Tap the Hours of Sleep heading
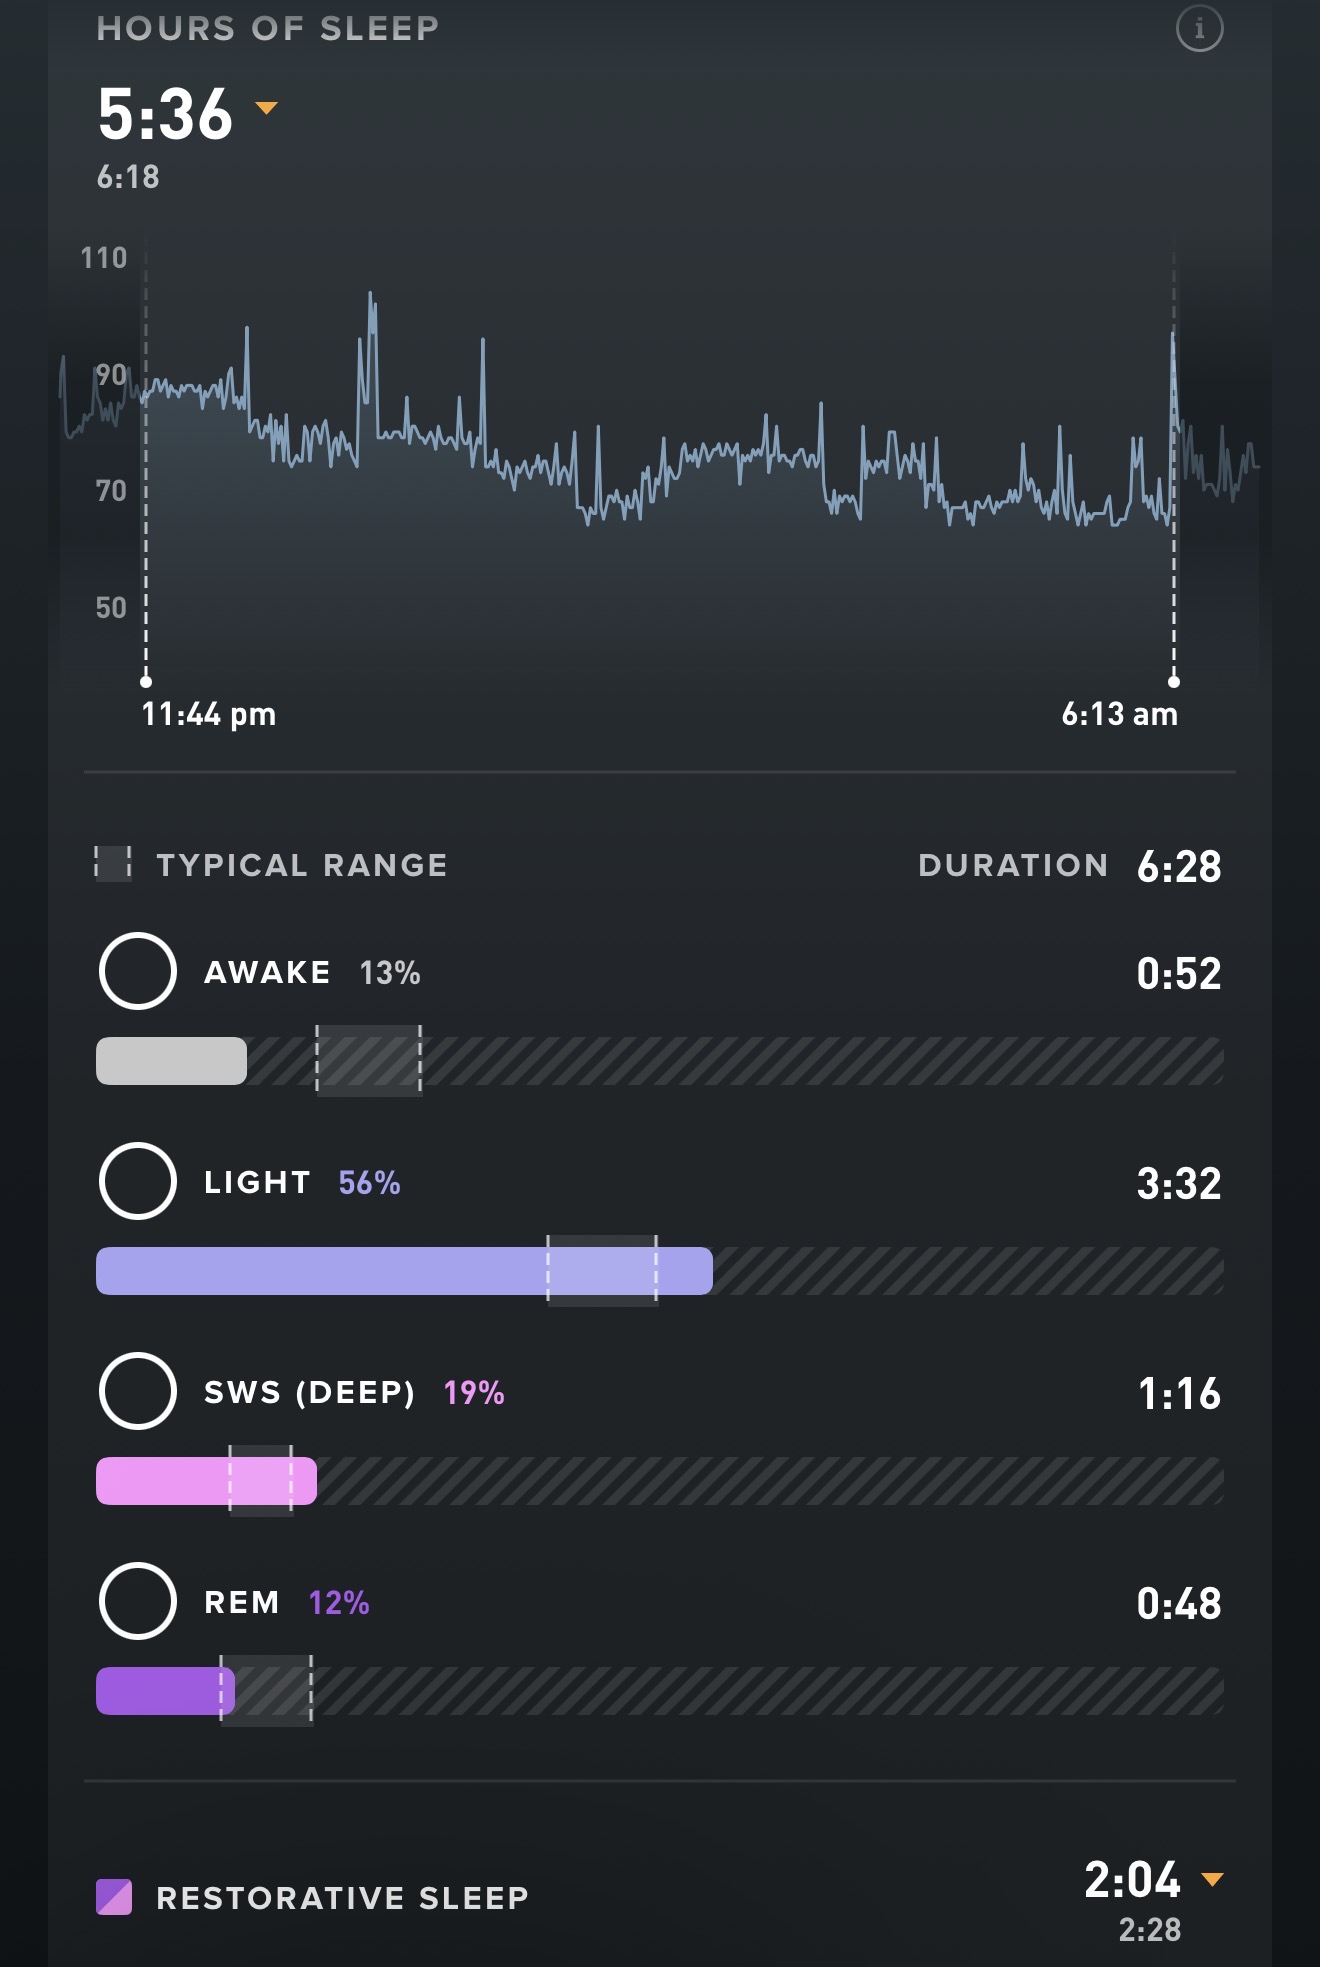Viewport: 1320px width, 1967px height. point(268,29)
